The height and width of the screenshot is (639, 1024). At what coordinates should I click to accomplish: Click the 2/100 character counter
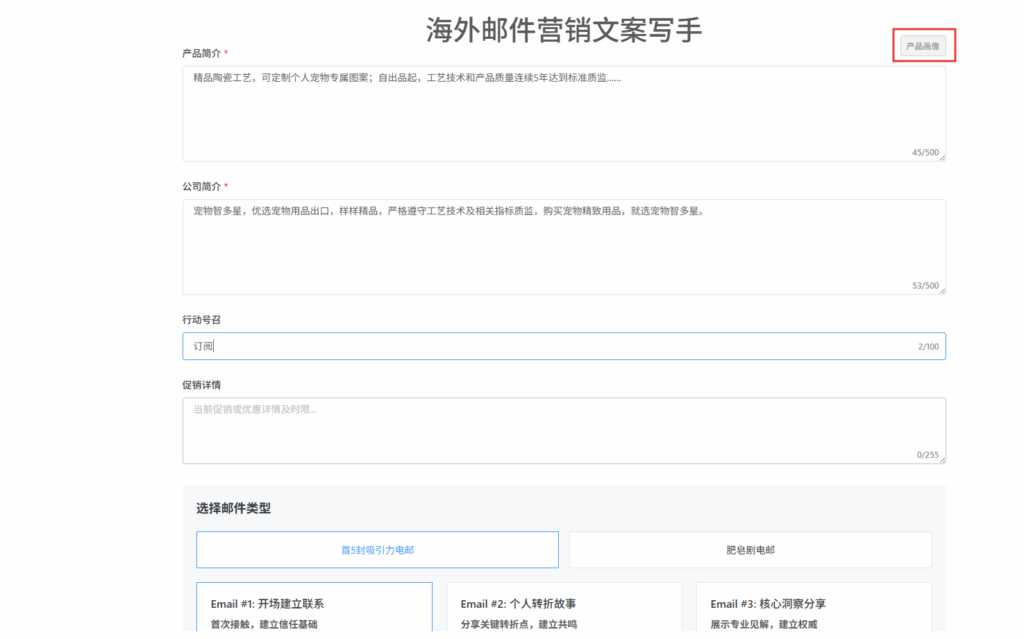tap(928, 346)
